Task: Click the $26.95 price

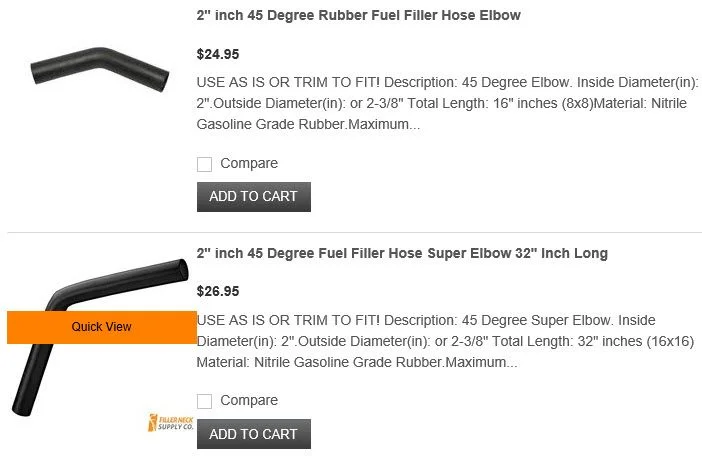Action: point(218,292)
